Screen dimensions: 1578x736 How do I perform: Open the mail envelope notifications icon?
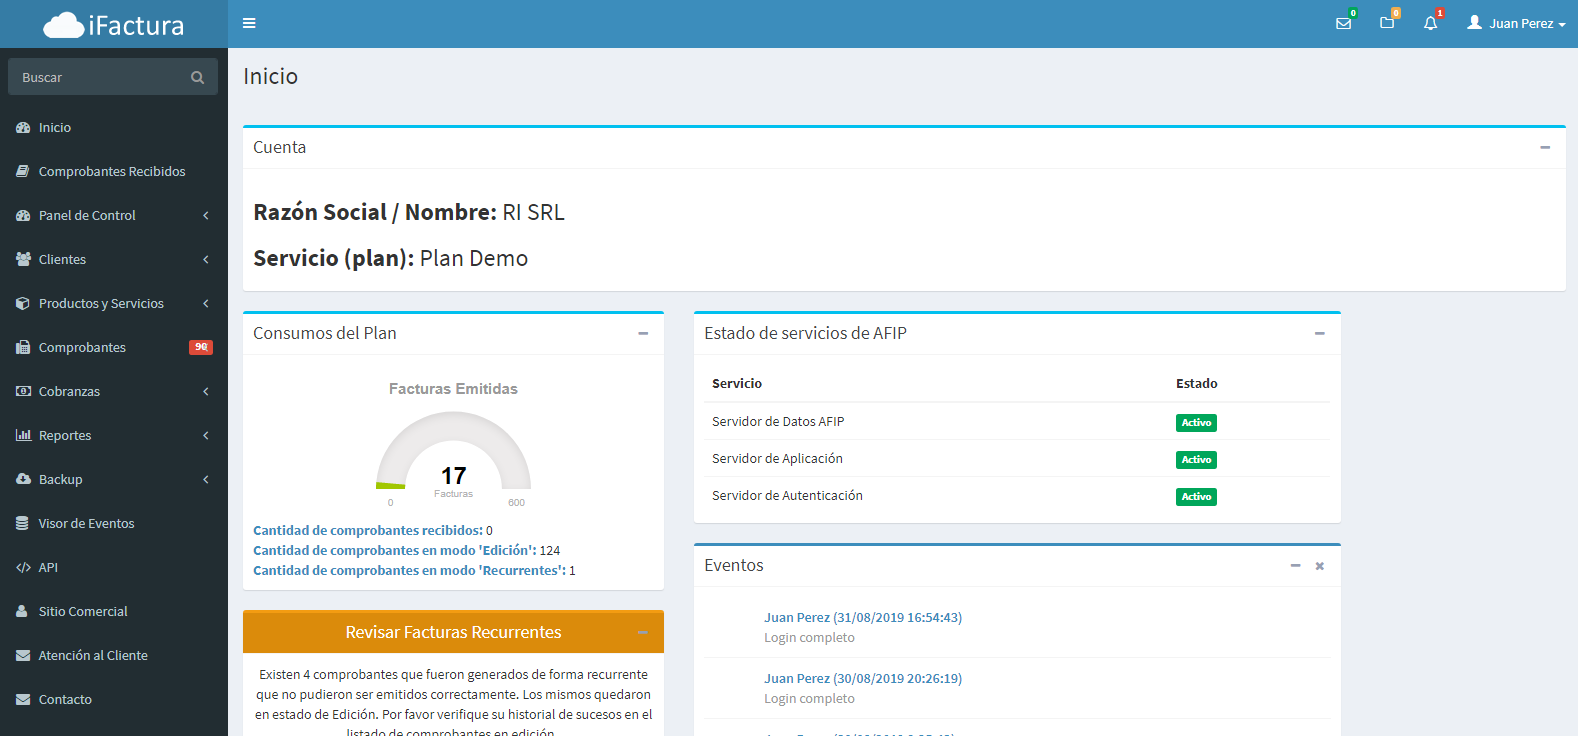1343,23
